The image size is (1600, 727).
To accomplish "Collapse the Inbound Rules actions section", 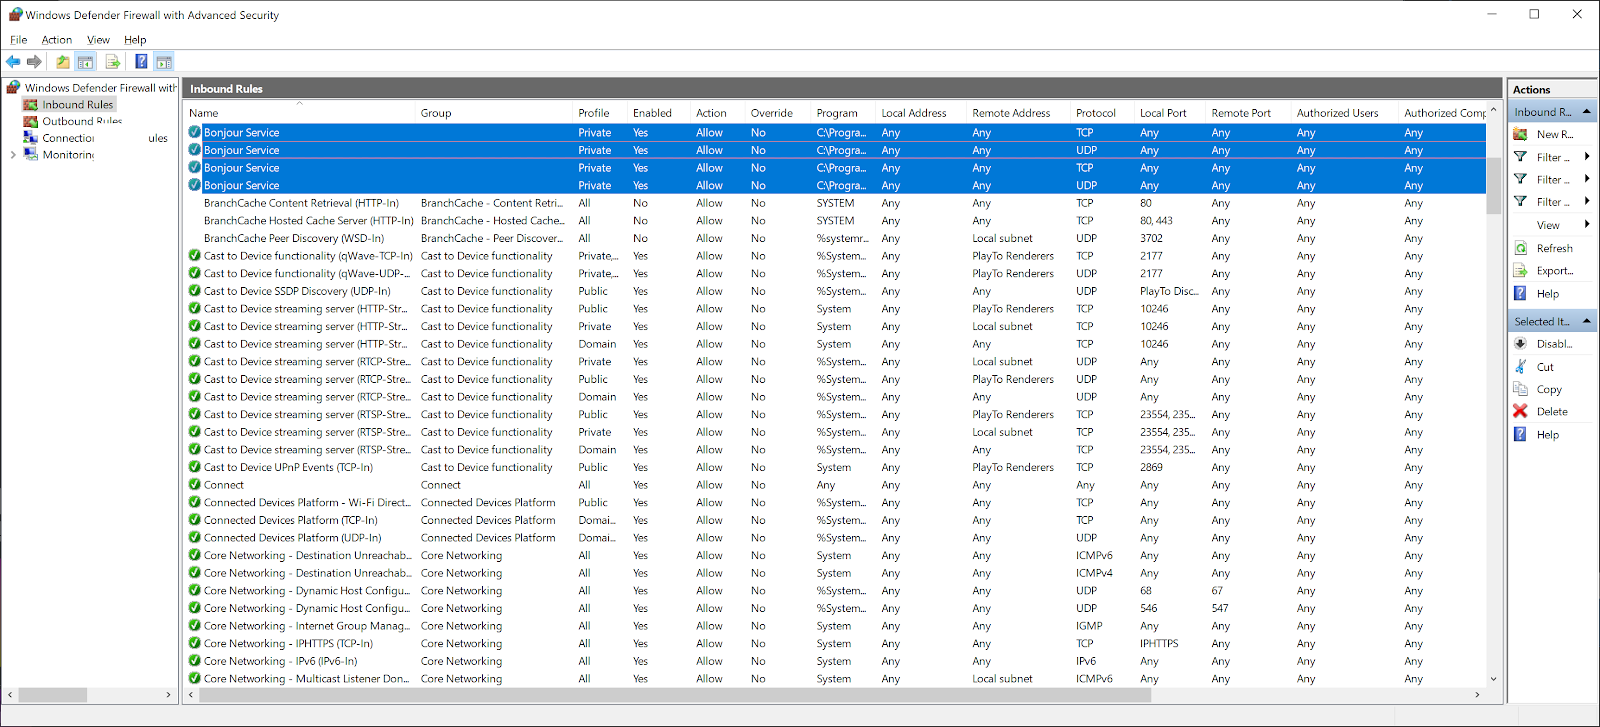I will (1586, 112).
